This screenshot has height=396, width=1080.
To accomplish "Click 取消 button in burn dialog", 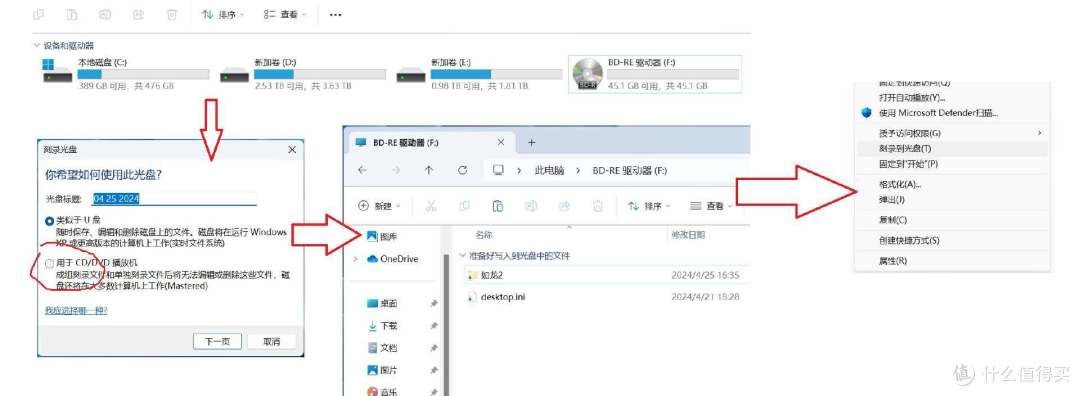I will [x=271, y=341].
